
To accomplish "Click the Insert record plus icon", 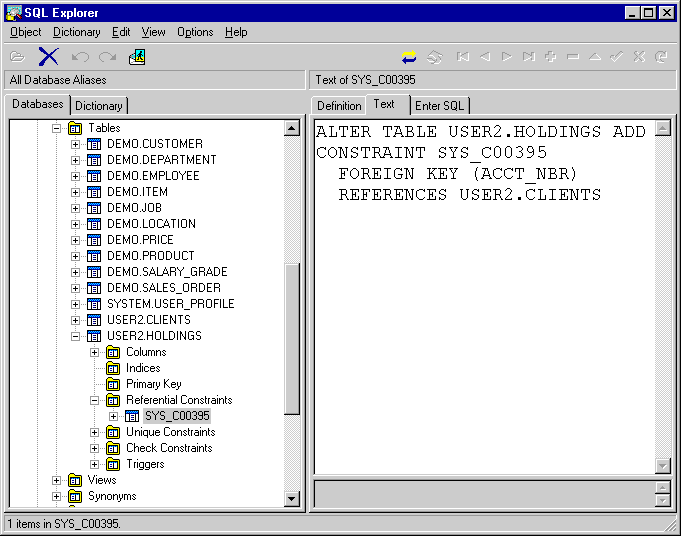I will pos(551,56).
